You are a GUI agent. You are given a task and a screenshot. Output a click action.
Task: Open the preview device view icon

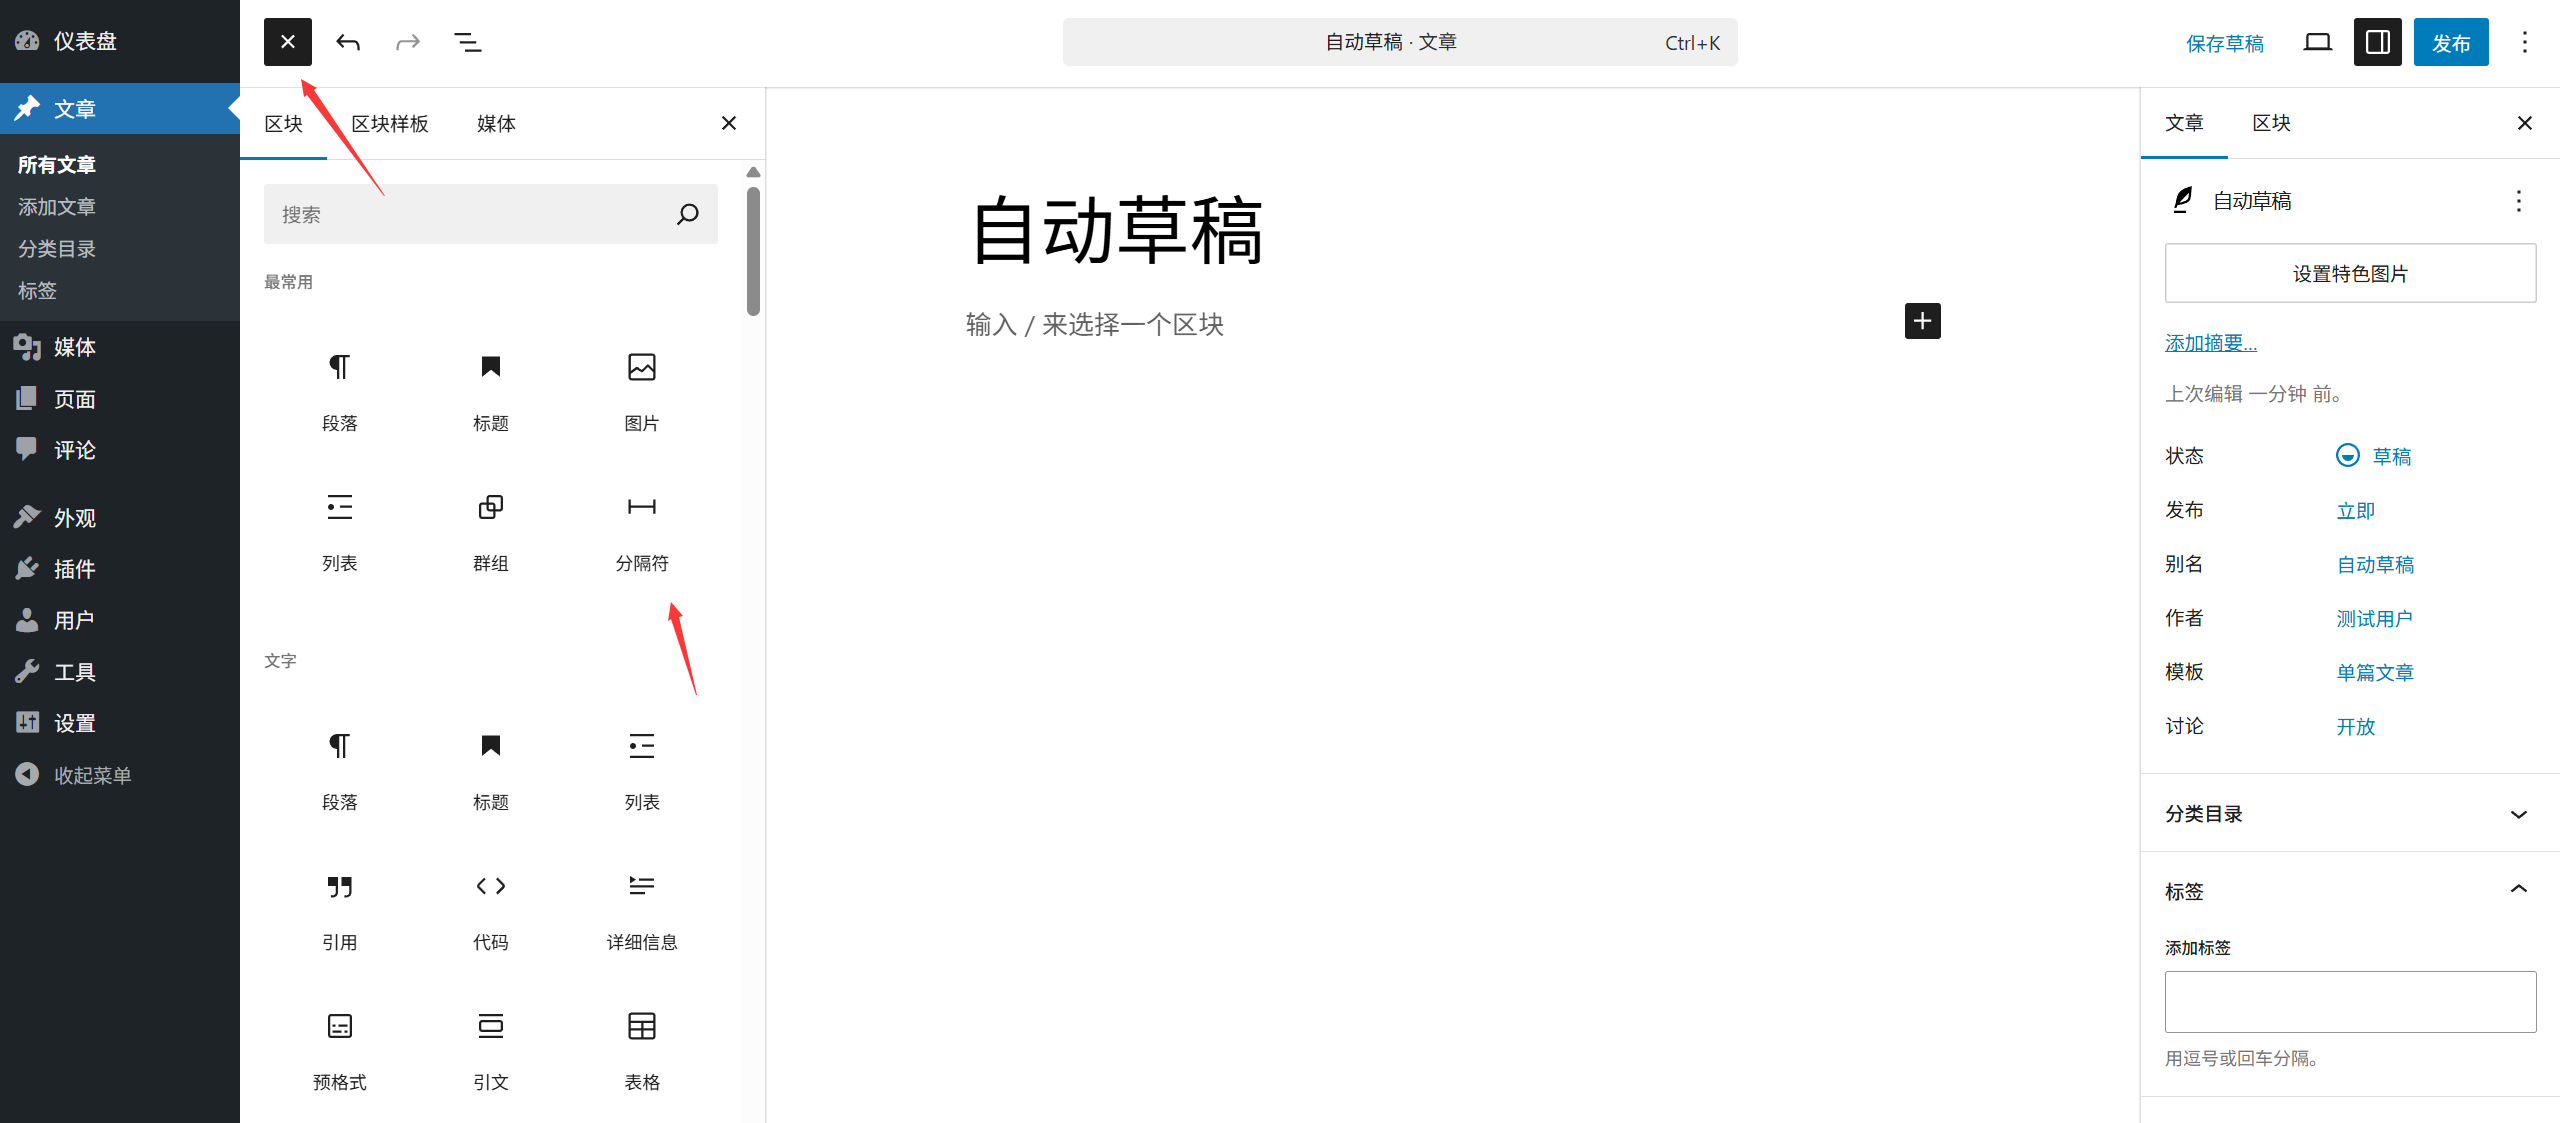2317,42
